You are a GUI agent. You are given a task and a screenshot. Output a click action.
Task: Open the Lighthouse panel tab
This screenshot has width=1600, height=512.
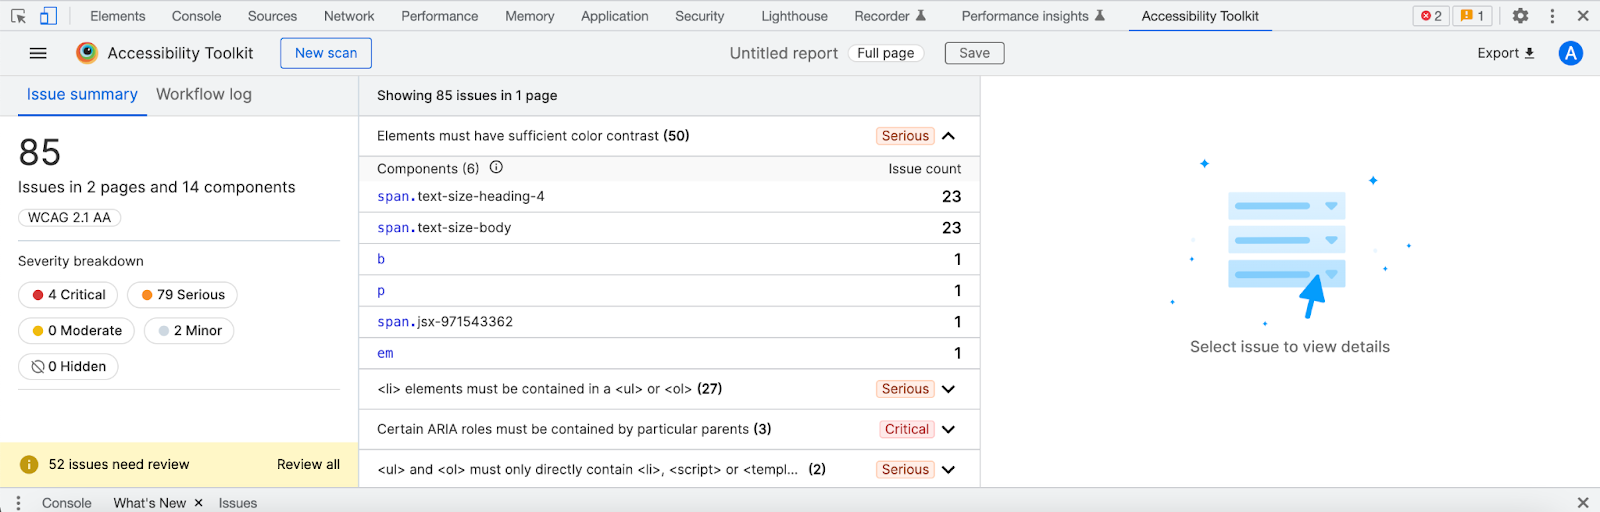click(x=794, y=16)
